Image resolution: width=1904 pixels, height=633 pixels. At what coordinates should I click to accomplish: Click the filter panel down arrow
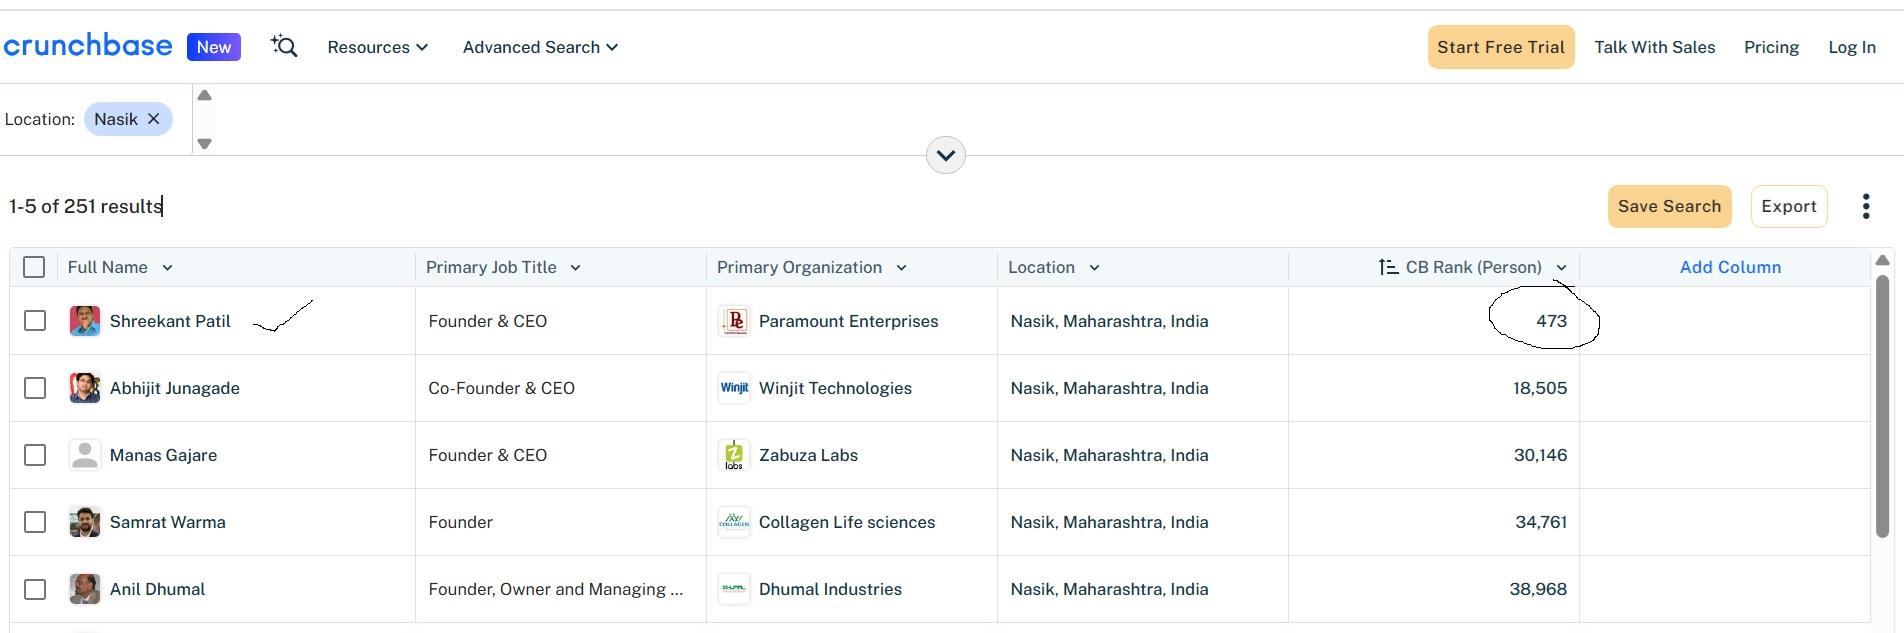[204, 144]
